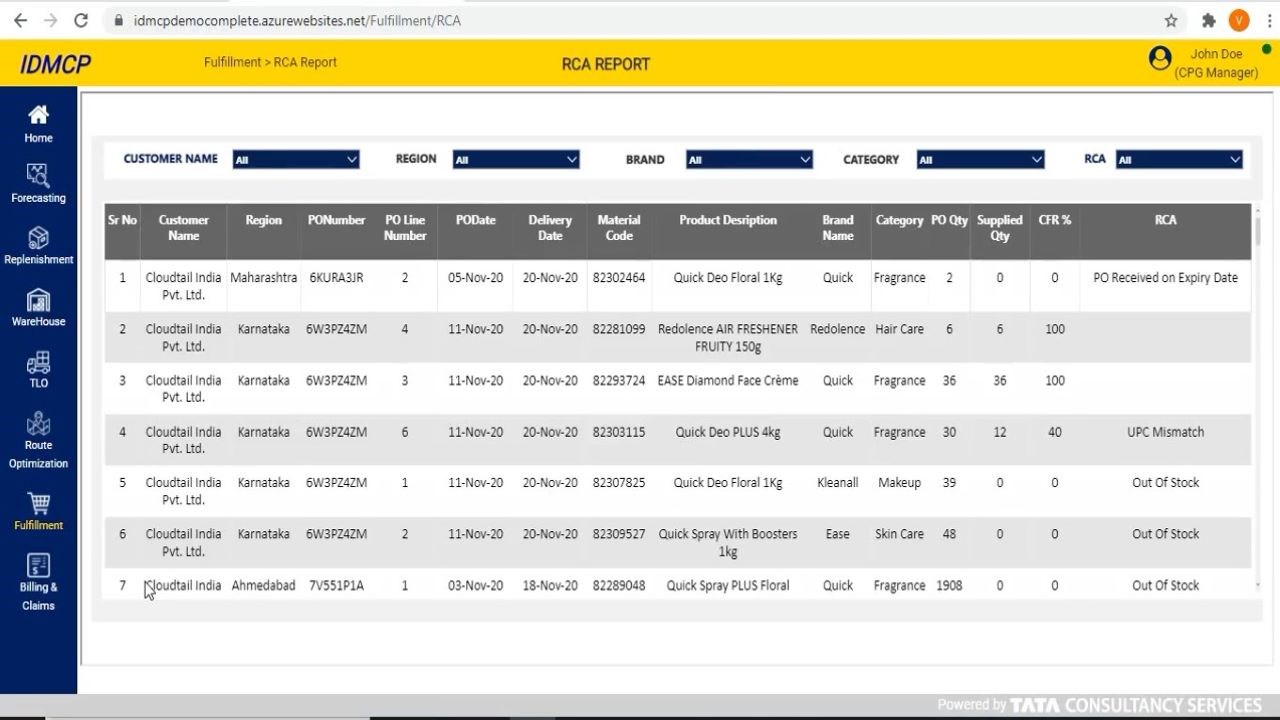Screen dimensions: 1280x720
Task: Click the Brand Name column header
Action: pyautogui.click(x=838, y=228)
